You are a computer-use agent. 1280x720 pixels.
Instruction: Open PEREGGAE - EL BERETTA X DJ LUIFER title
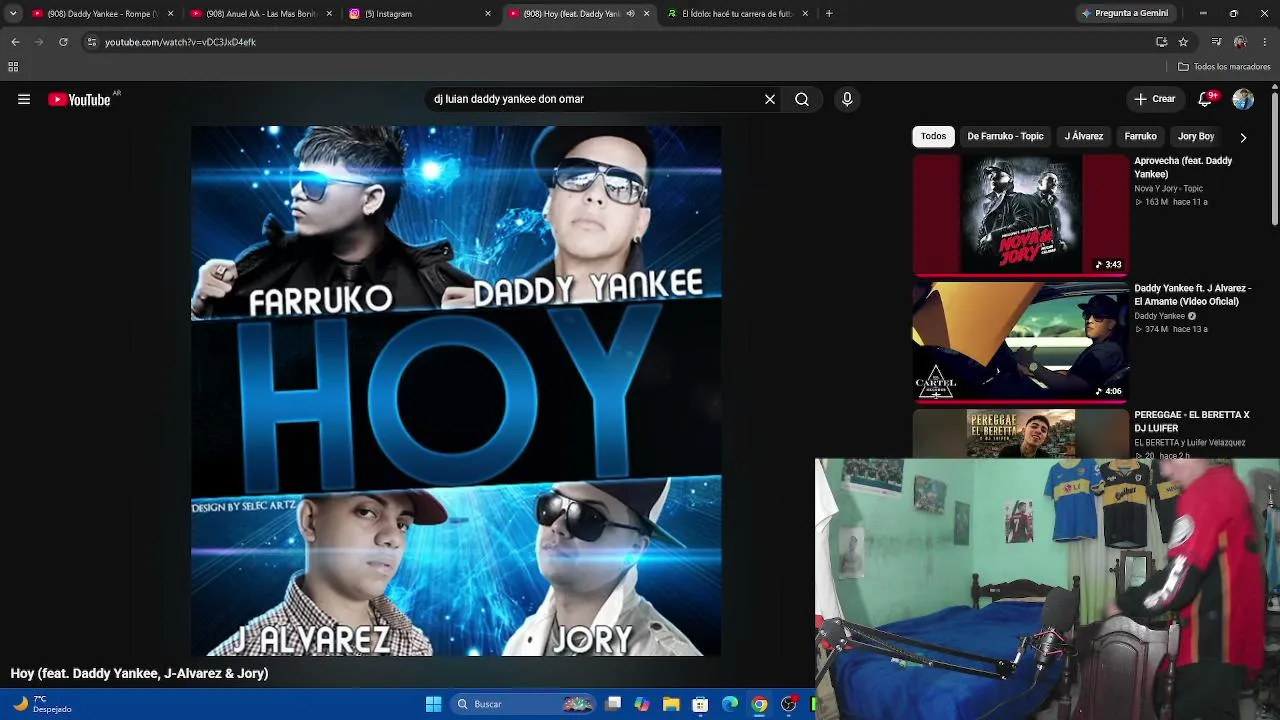[1192, 421]
